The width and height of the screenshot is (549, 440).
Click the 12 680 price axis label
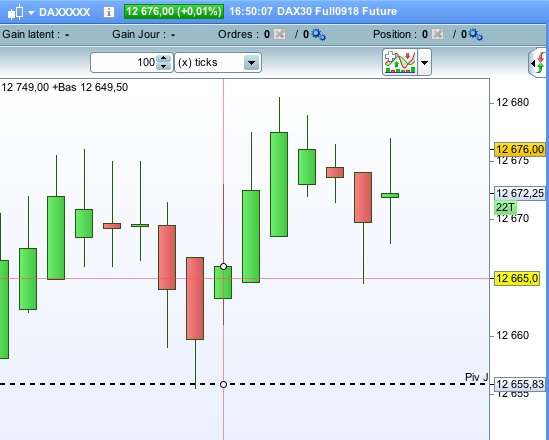513,103
